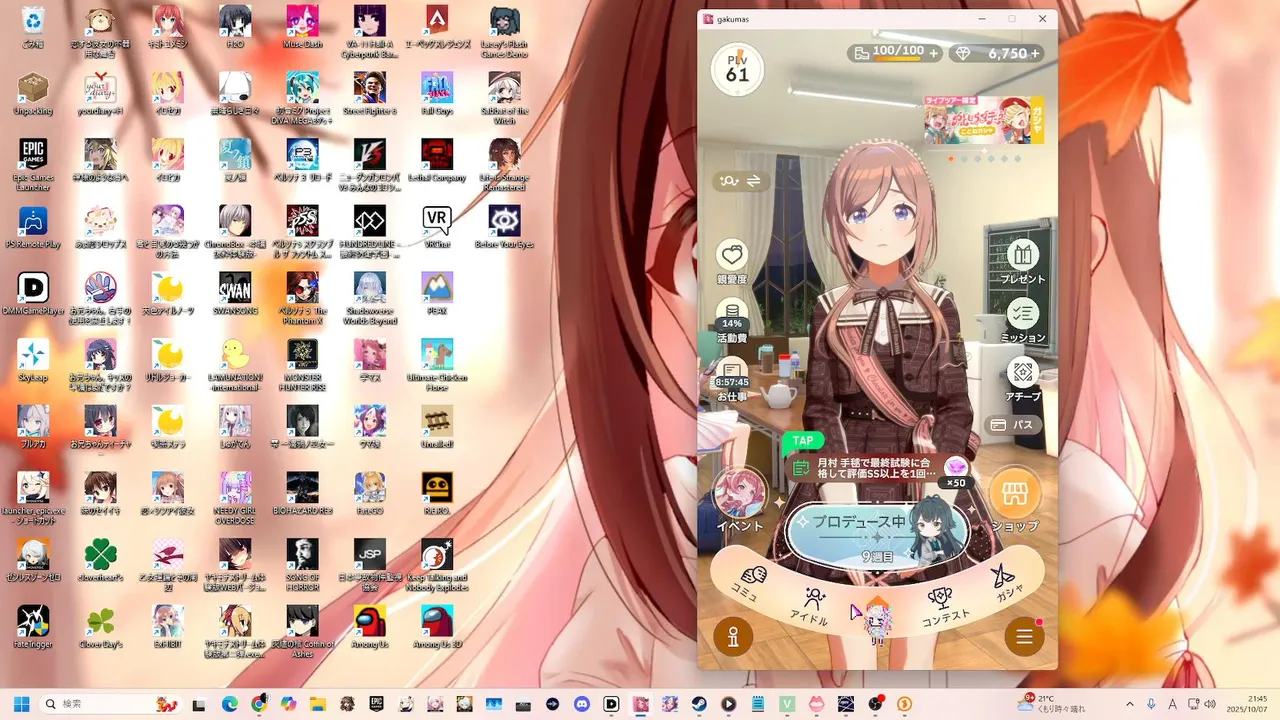Open the Among Us 3D shortcut
The height and width of the screenshot is (720, 1280).
437,627
